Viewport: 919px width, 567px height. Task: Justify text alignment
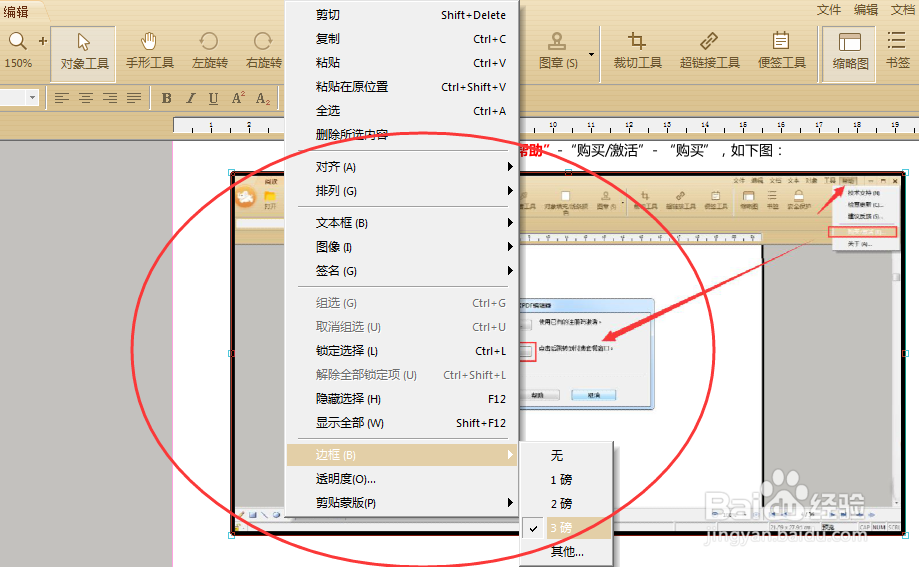[x=134, y=98]
